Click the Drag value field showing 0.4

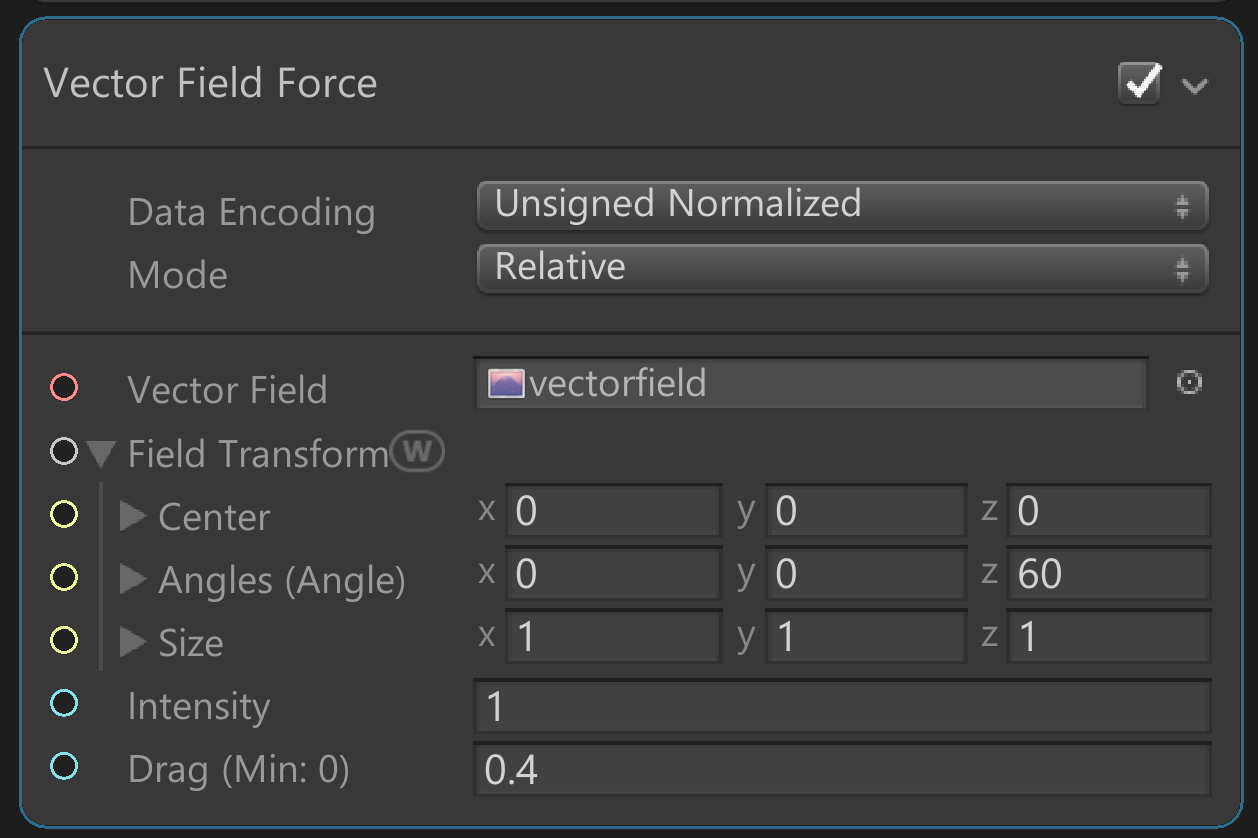point(840,770)
